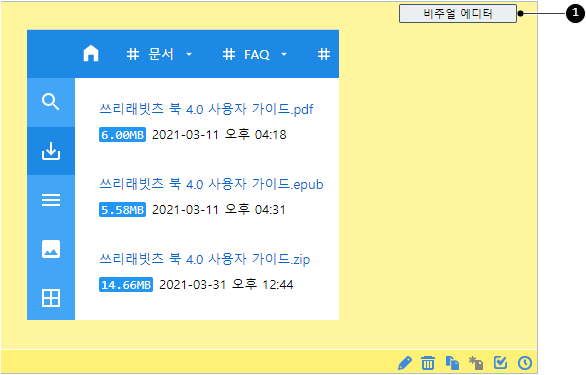Open history with the clock icon
Viewport: 586px width, 375px height.
(525, 363)
